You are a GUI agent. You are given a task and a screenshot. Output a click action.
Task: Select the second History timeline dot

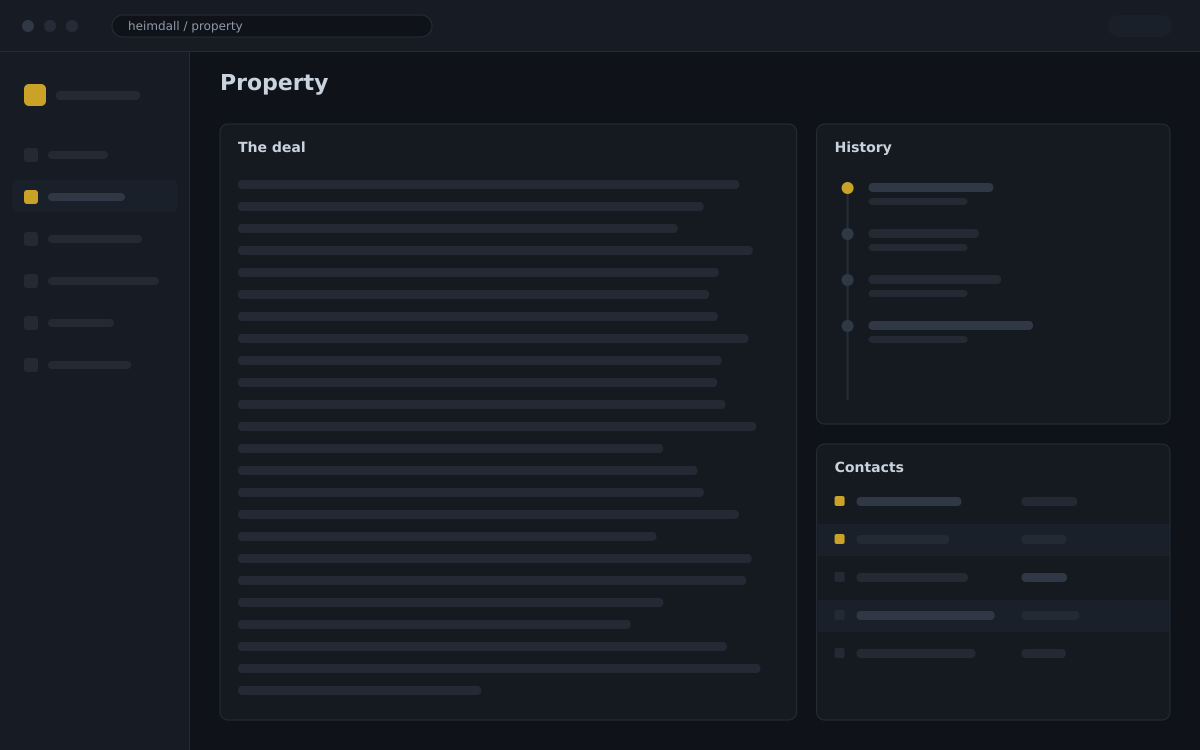(847, 234)
